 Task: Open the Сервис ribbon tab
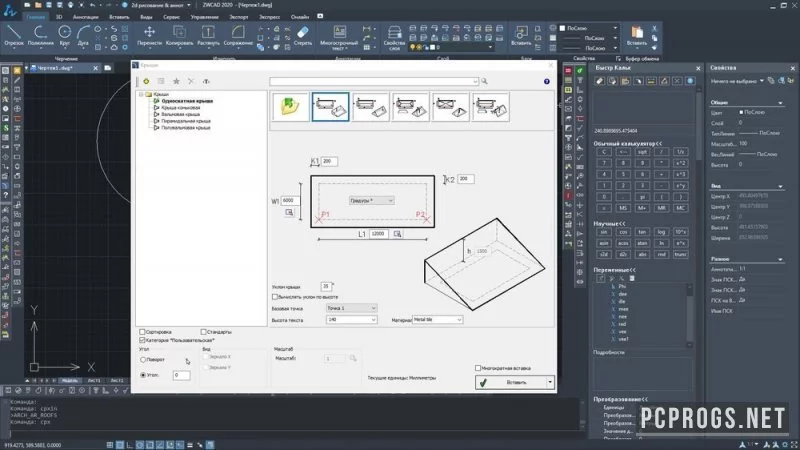[171, 17]
